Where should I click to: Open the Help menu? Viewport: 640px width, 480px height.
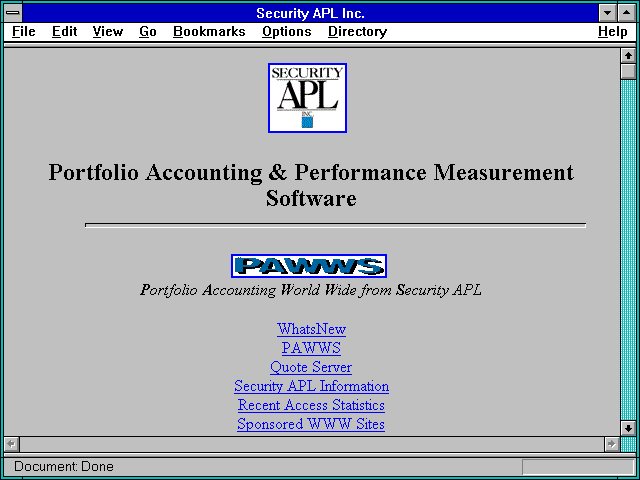point(612,31)
